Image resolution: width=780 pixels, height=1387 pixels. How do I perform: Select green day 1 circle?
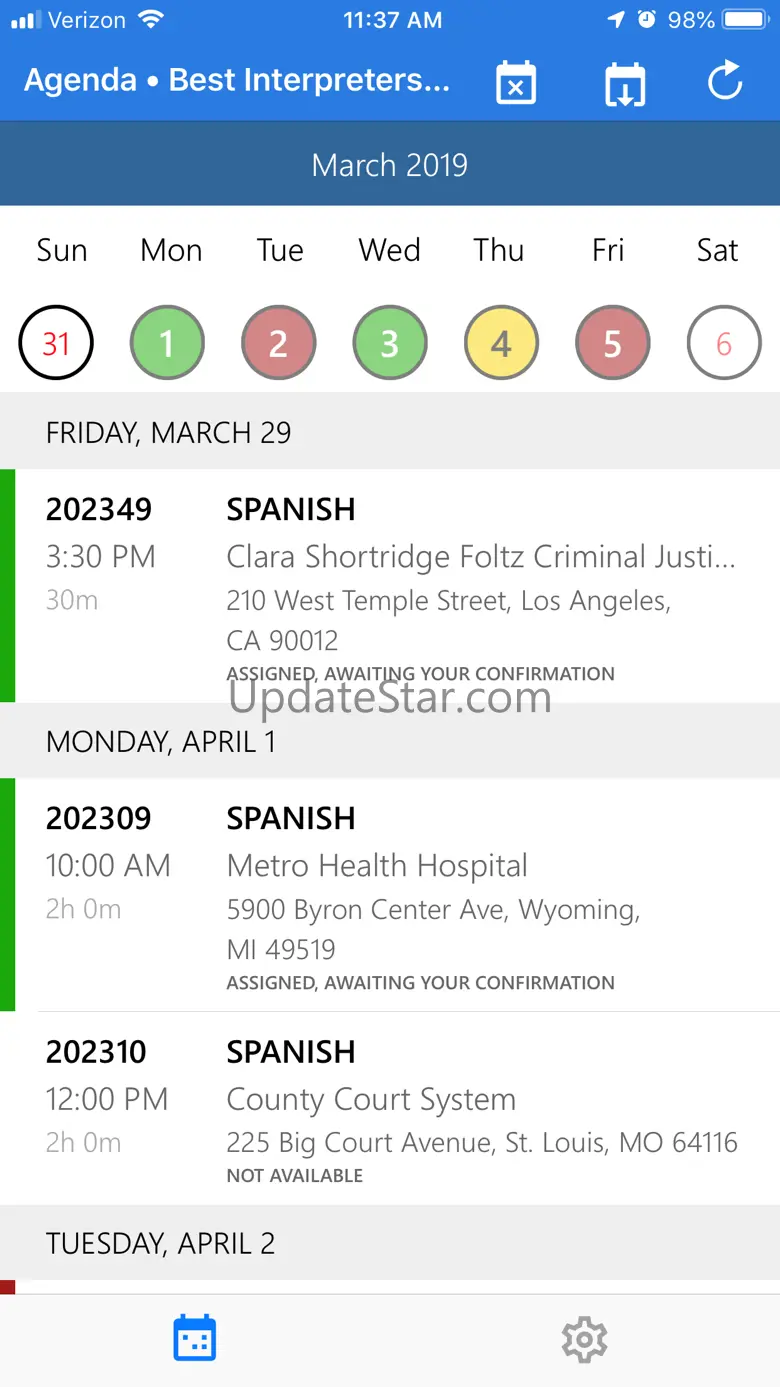click(x=167, y=344)
